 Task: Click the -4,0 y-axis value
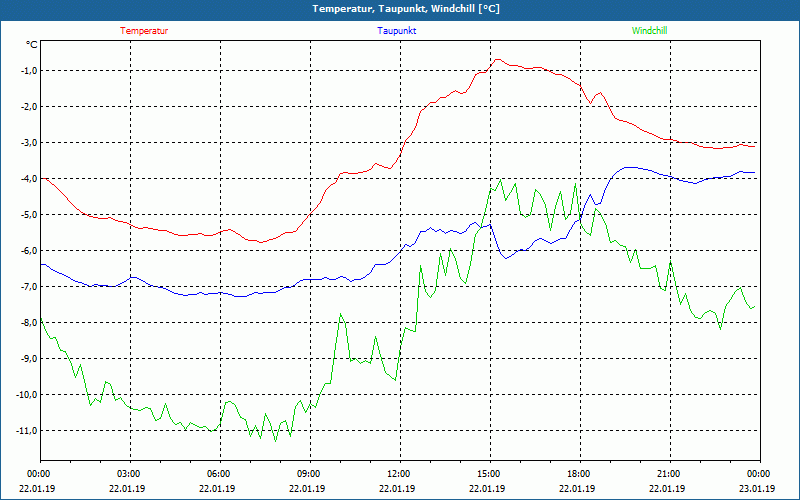(29, 179)
